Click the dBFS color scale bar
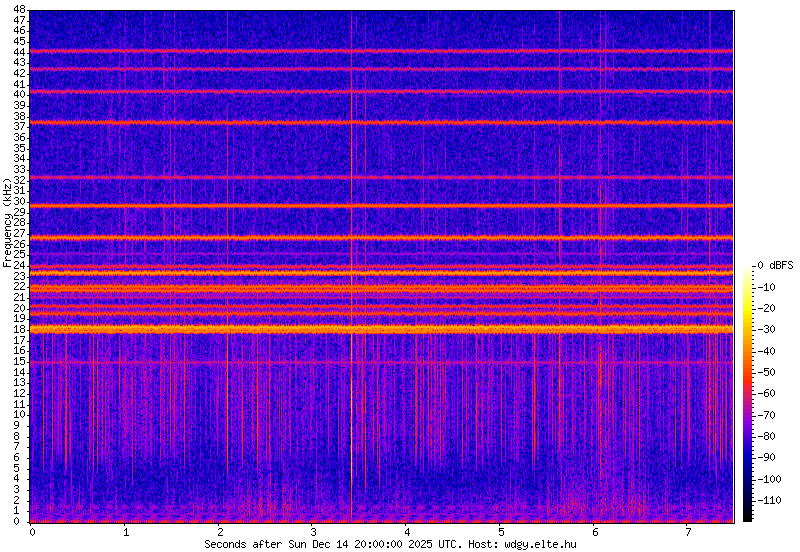 pos(747,393)
